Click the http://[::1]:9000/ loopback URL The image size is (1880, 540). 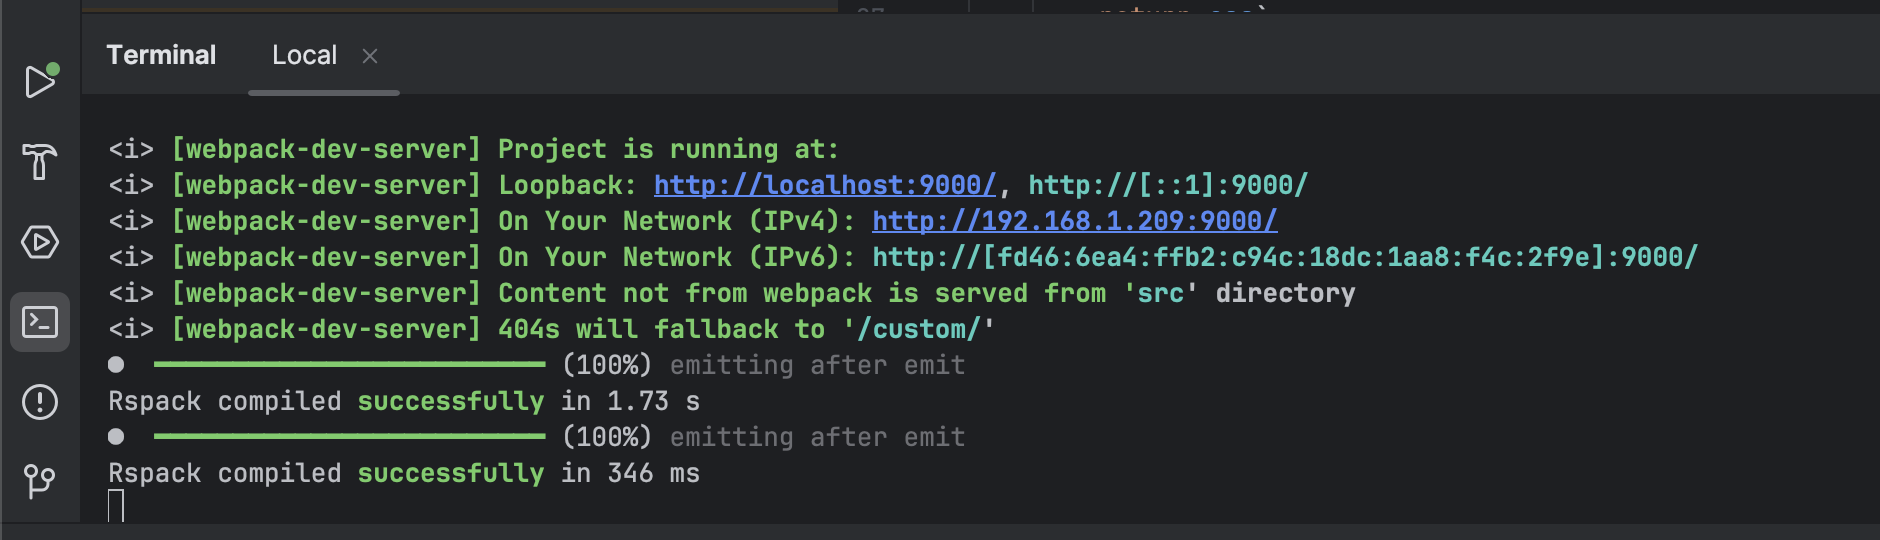tap(1168, 185)
